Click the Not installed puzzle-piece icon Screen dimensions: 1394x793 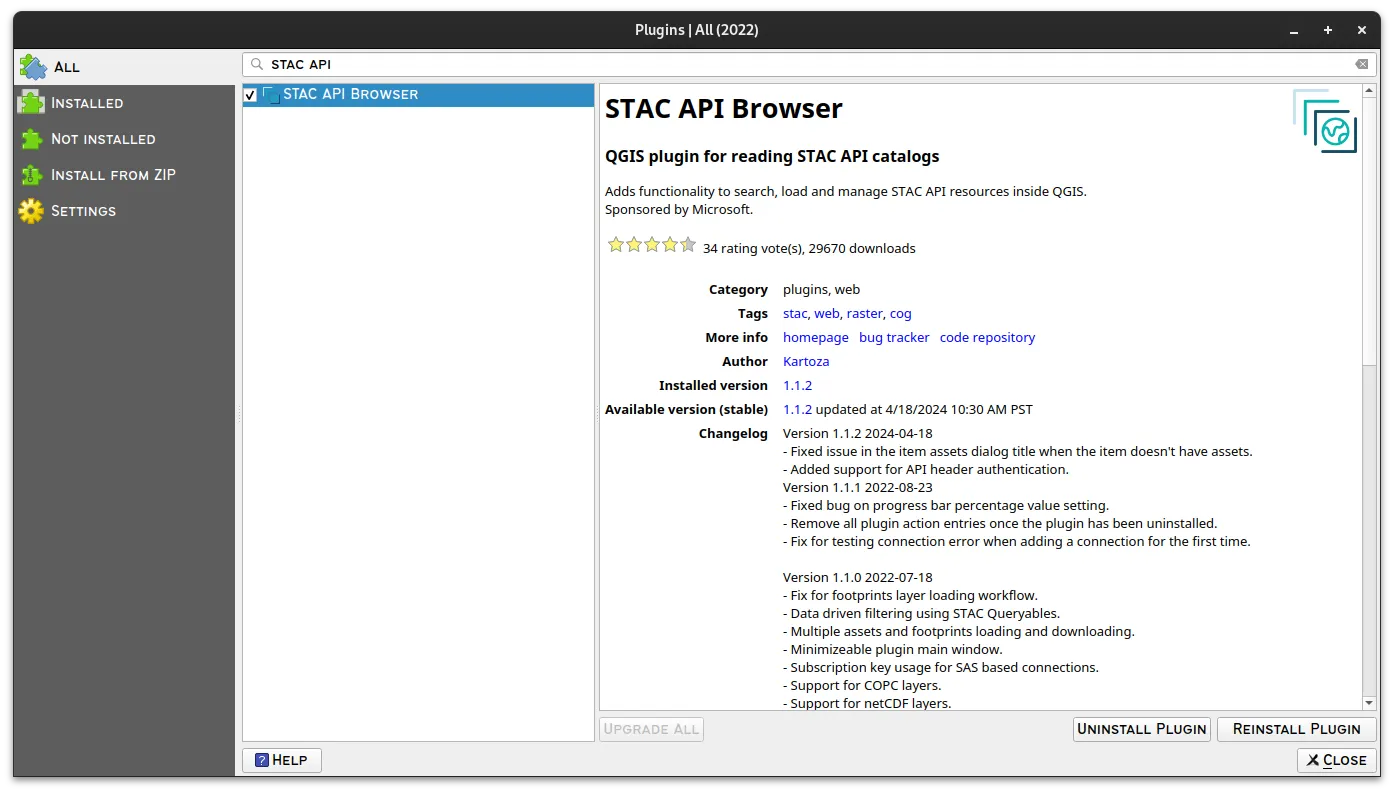coord(30,139)
